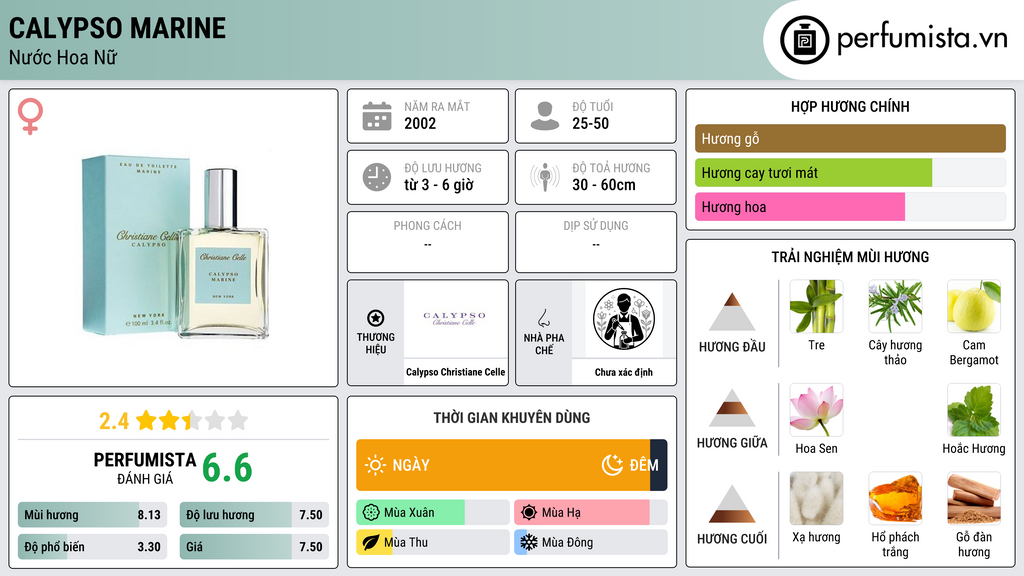1024x576 pixels.
Task: Click the perfumer silhouette illustration
Action: 624,319
